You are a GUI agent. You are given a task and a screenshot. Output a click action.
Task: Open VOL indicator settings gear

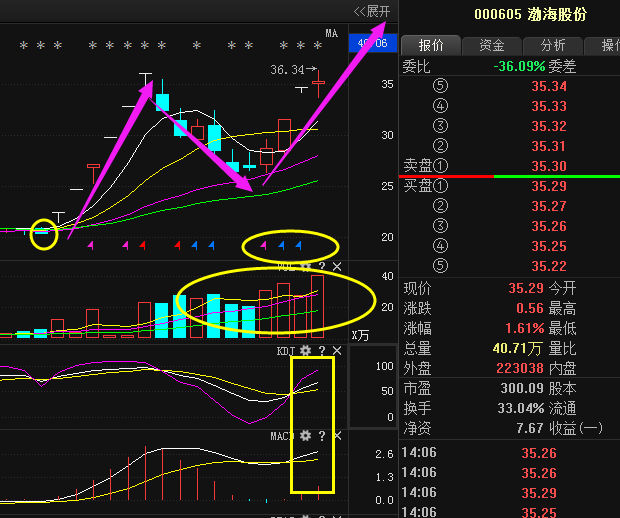306,267
